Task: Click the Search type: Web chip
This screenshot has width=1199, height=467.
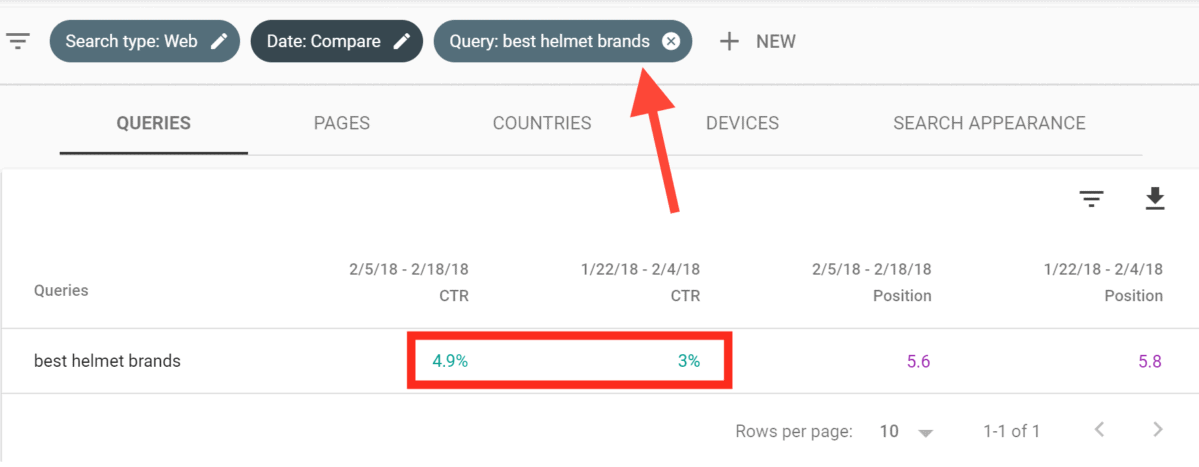Action: point(145,41)
